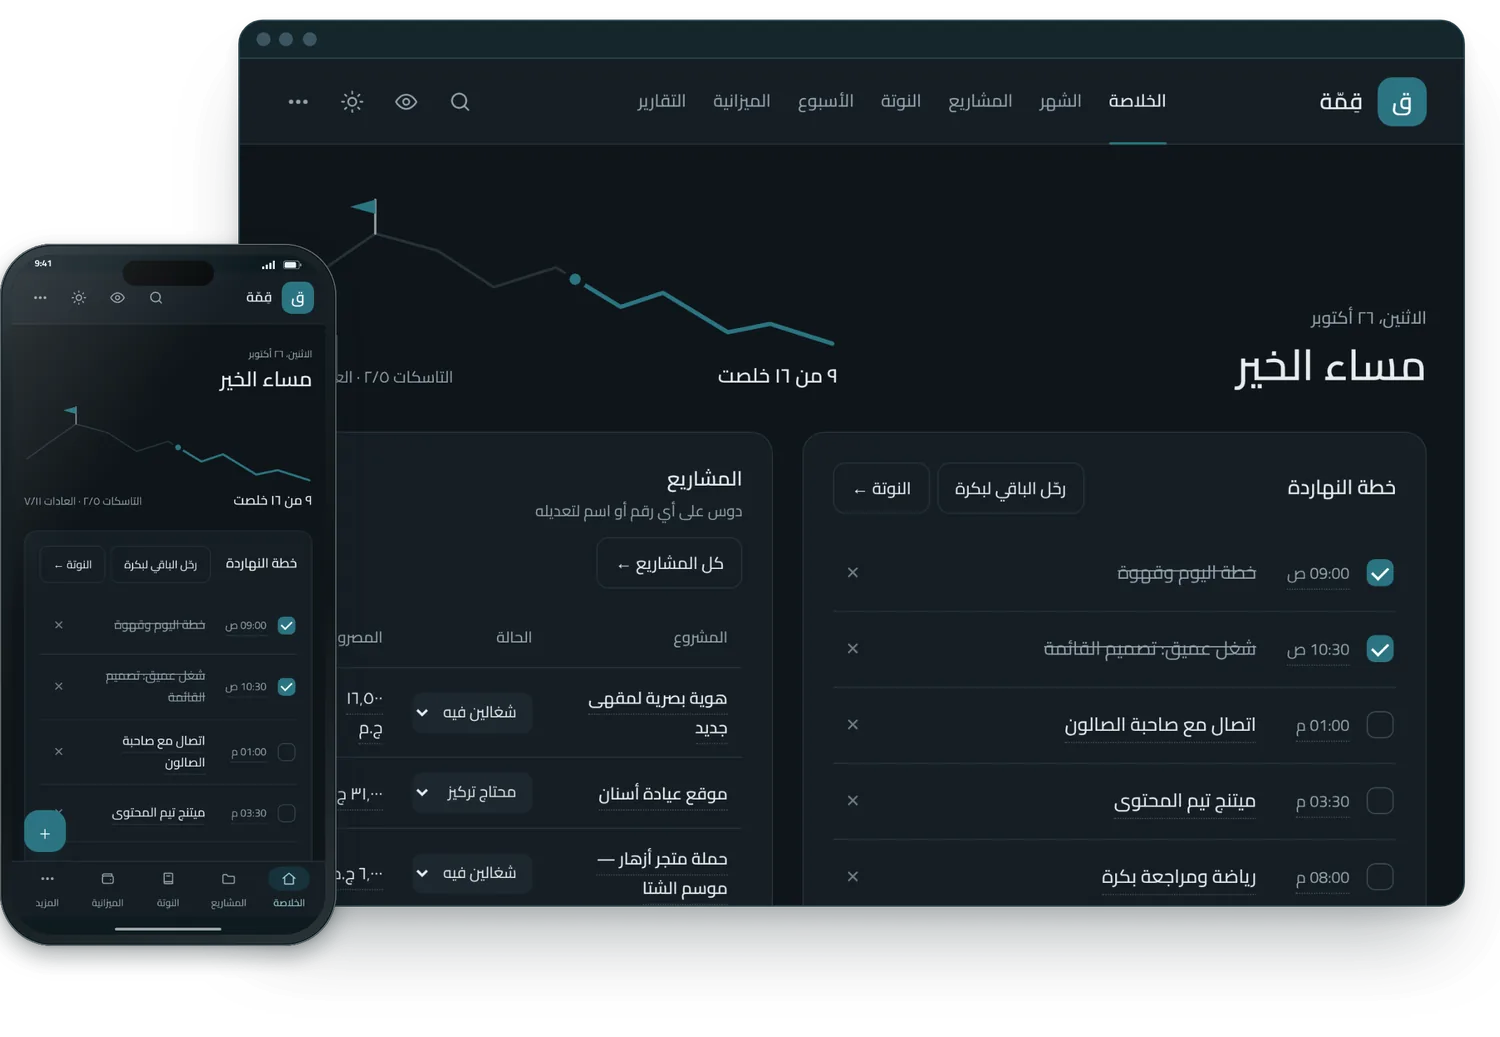
Task: Uncheck desktop task شغل عميق: تصميم القائمة
Action: click(1380, 649)
